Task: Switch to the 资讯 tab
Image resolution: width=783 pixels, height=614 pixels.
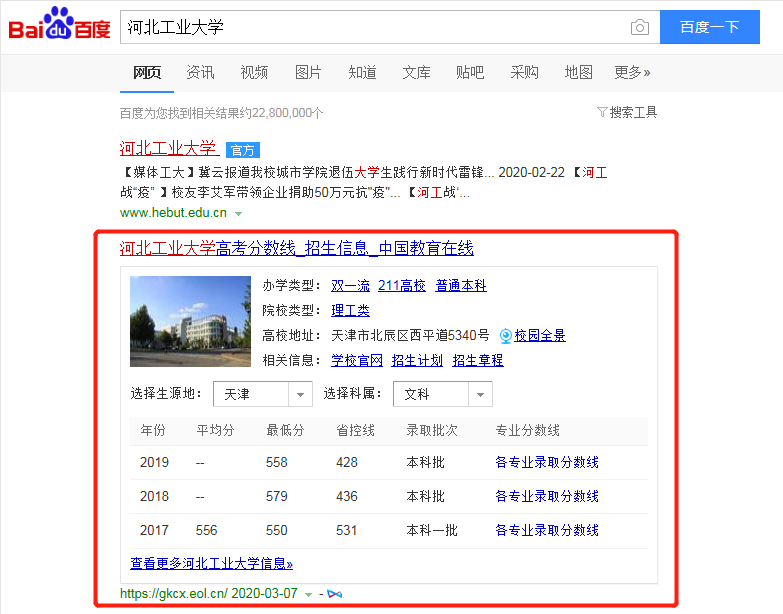Action: (x=200, y=73)
